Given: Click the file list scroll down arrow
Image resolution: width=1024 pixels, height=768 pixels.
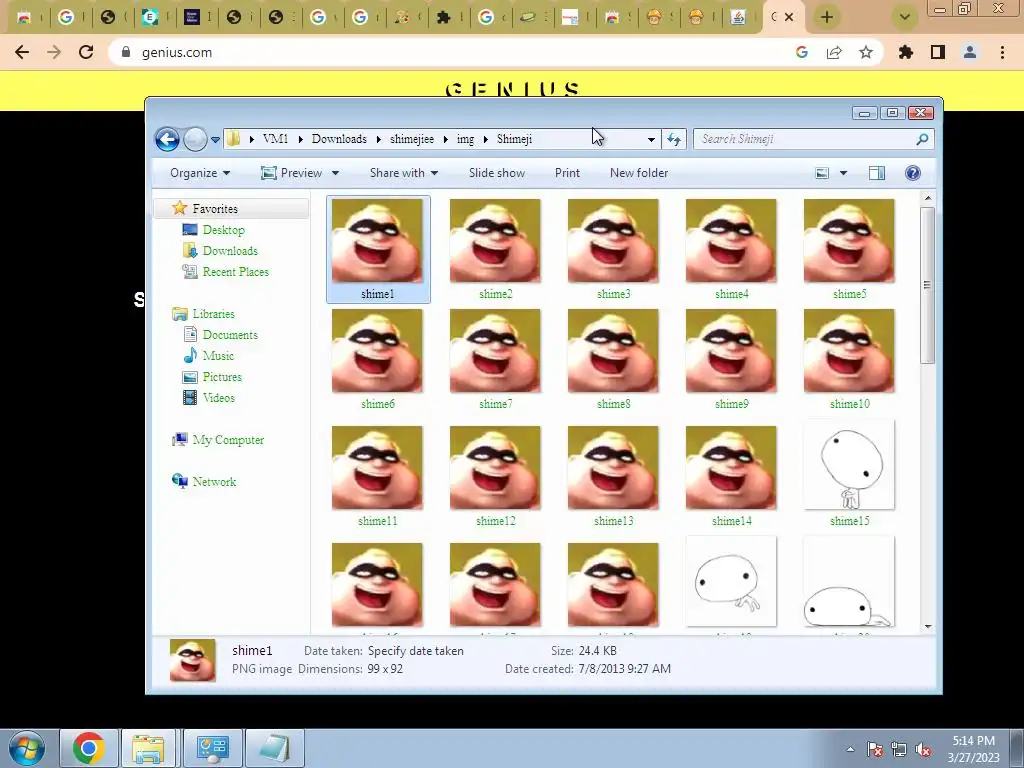Looking at the screenshot, I should pyautogui.click(x=927, y=627).
